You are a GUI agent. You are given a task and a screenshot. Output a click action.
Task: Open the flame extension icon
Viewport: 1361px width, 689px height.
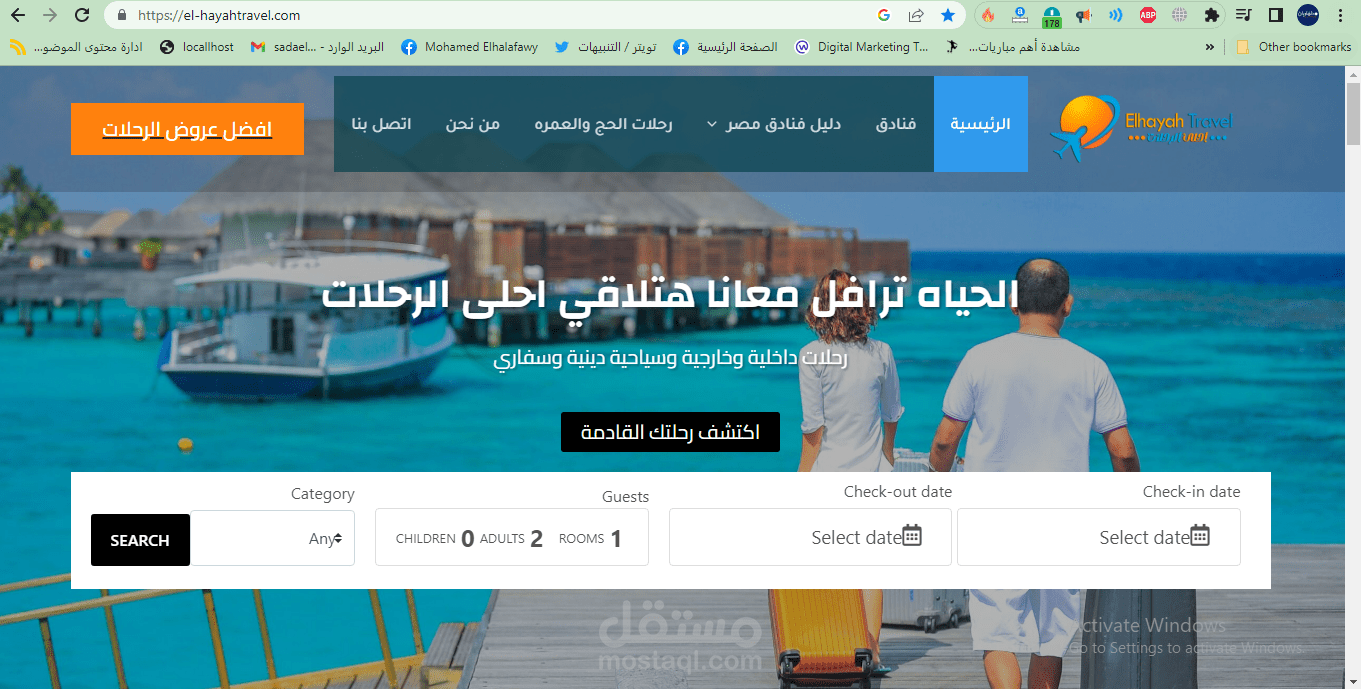988,15
